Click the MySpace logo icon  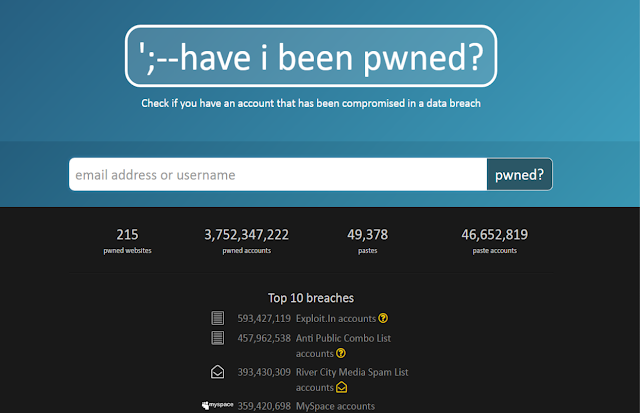pos(218,405)
